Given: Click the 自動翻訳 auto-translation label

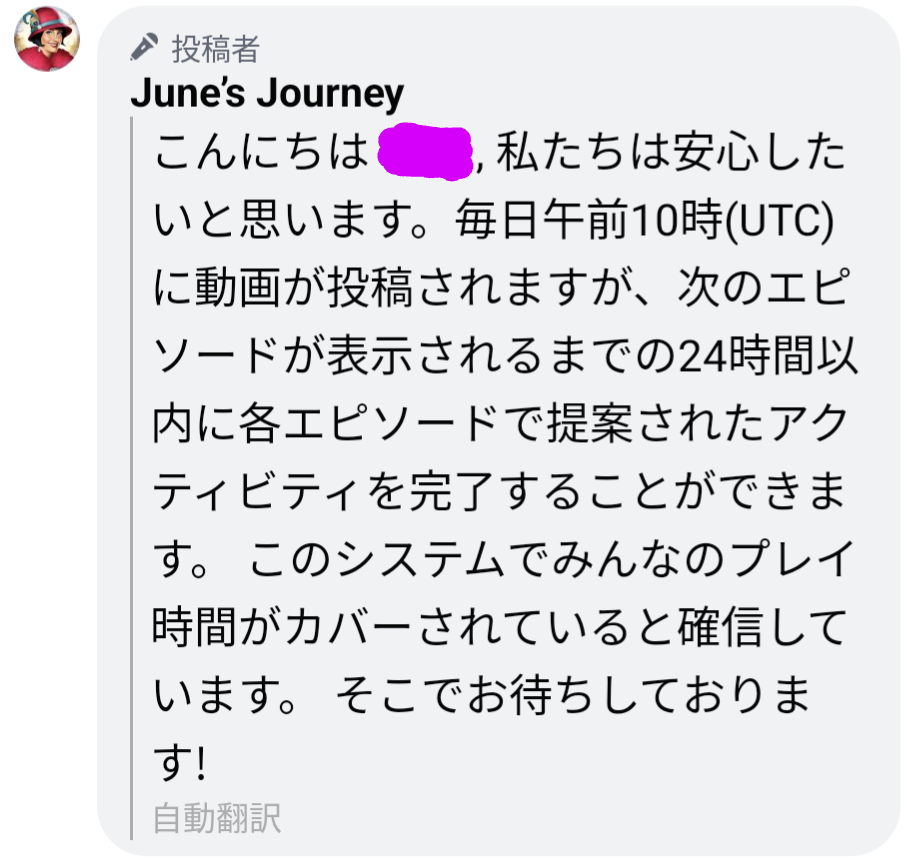Looking at the screenshot, I should (x=217, y=819).
